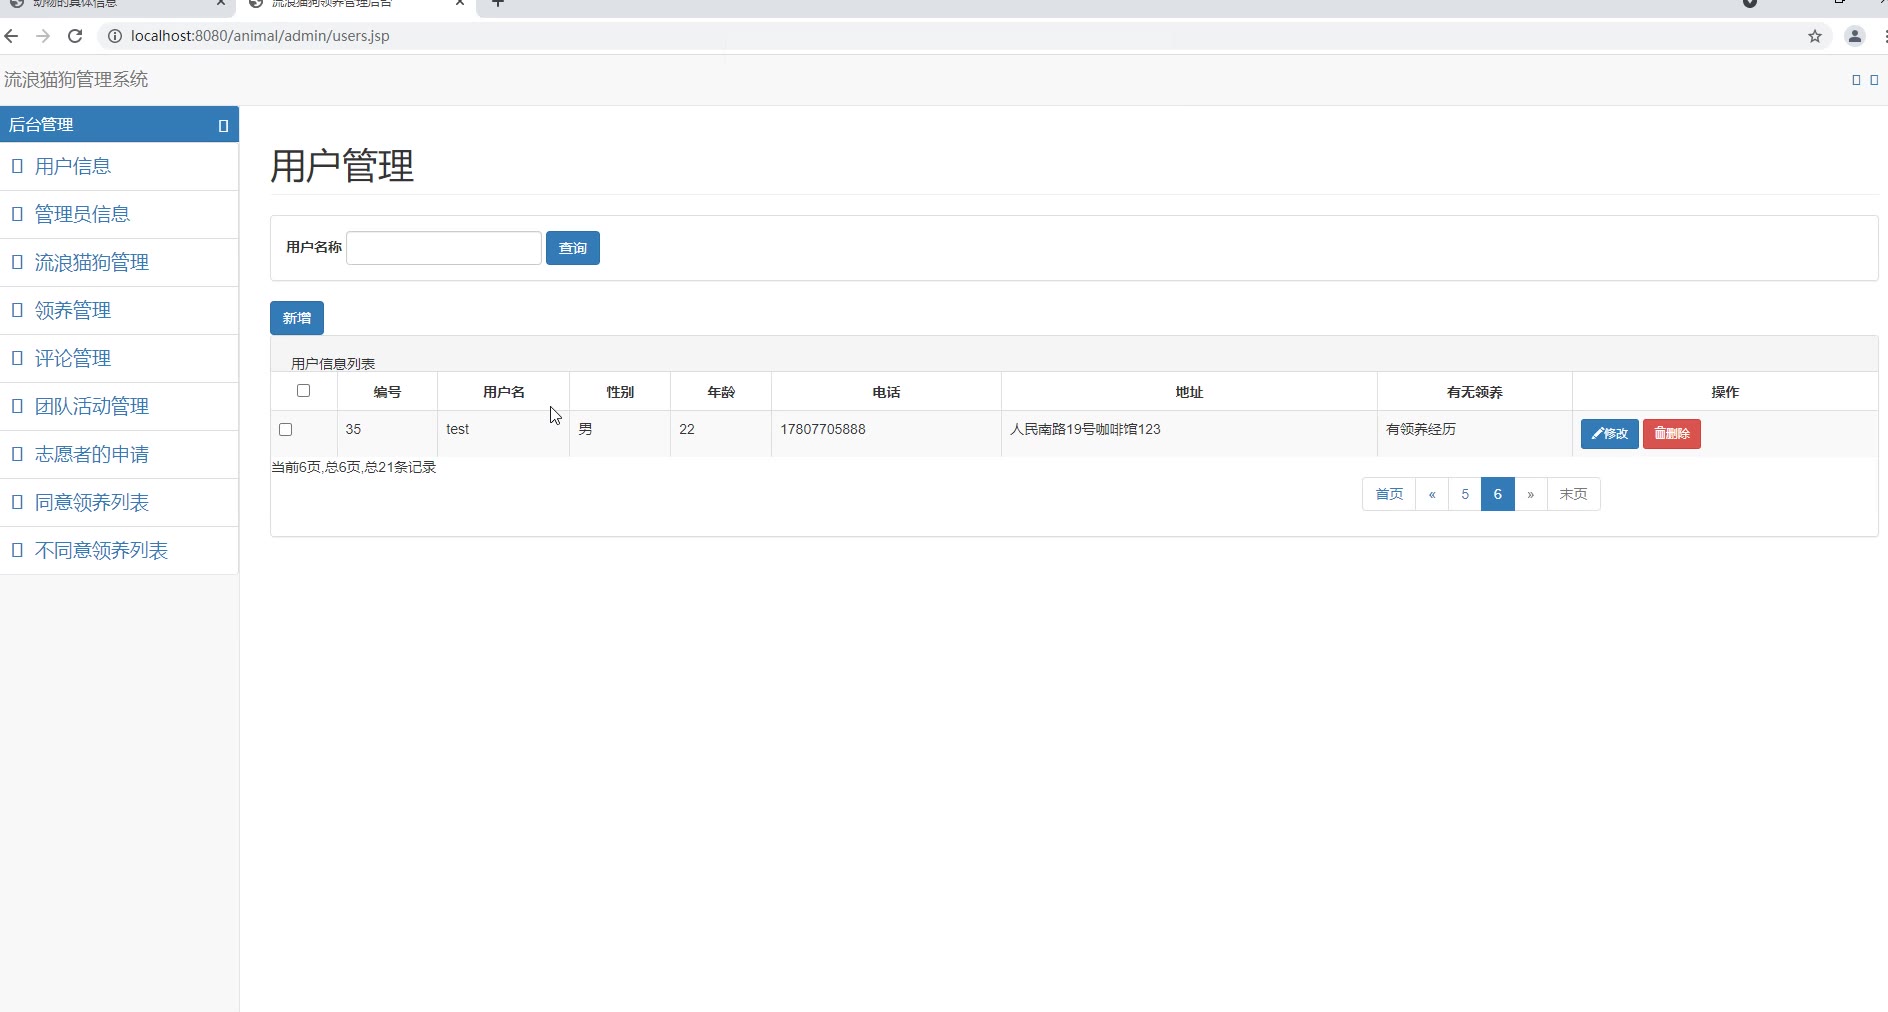The image size is (1888, 1012).
Task: Go to next page with » link
Action: 1531,494
